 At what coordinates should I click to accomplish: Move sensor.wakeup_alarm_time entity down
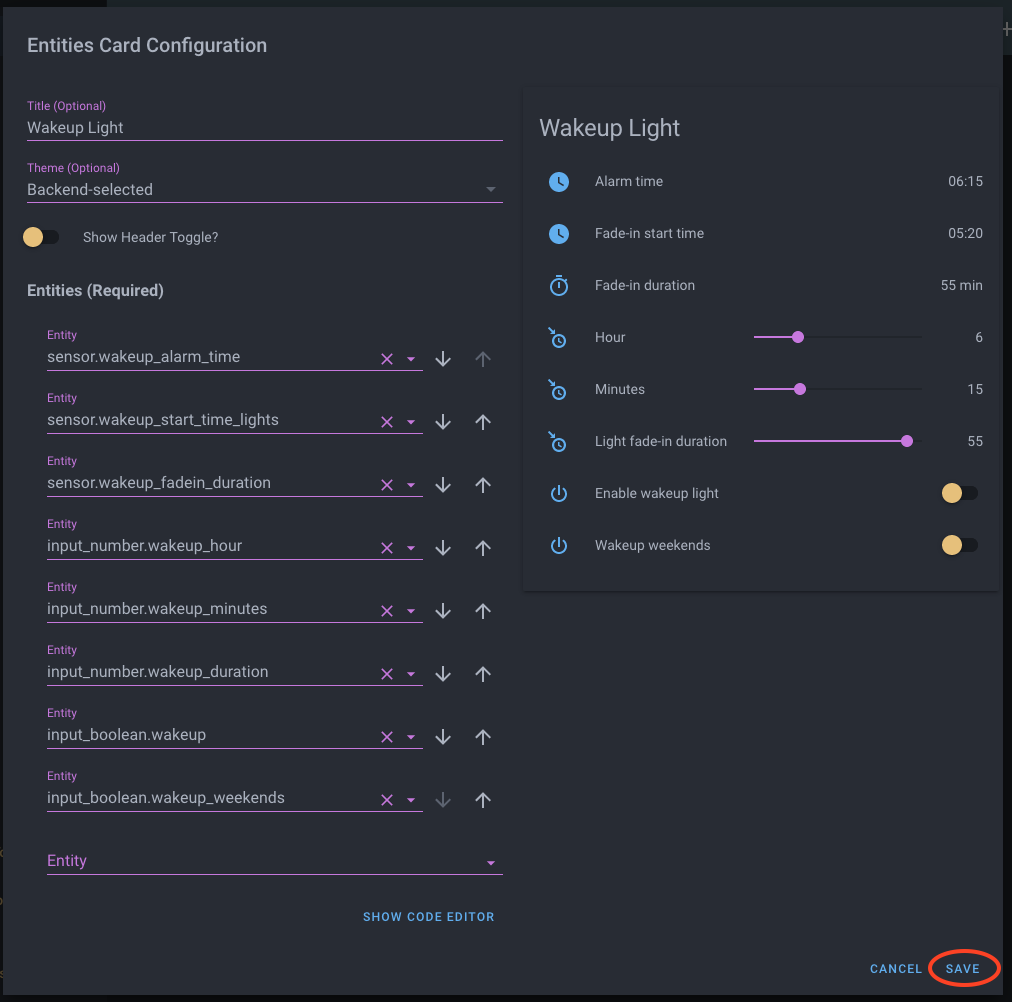444,359
